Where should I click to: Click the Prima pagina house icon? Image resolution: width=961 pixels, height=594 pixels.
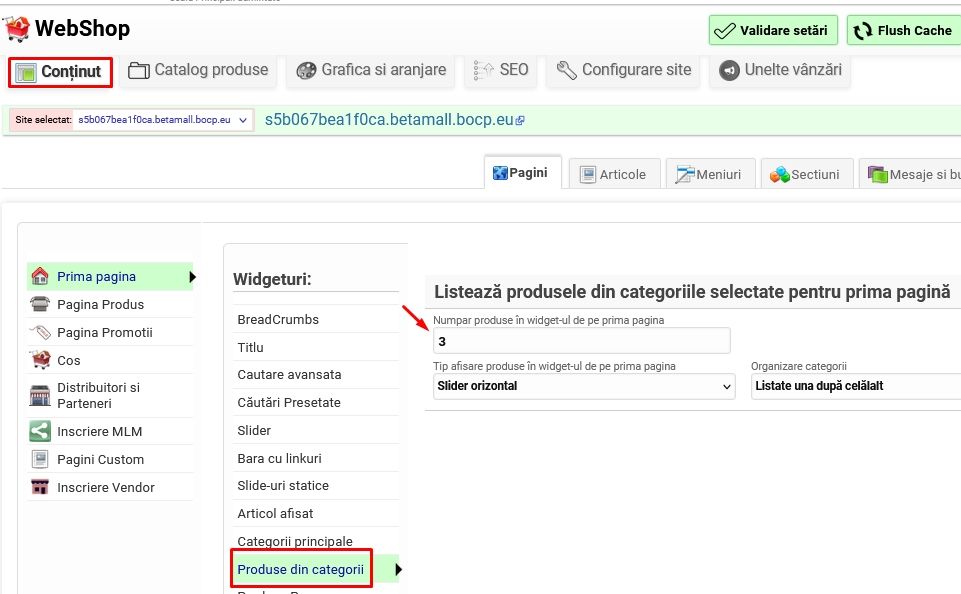click(40, 277)
